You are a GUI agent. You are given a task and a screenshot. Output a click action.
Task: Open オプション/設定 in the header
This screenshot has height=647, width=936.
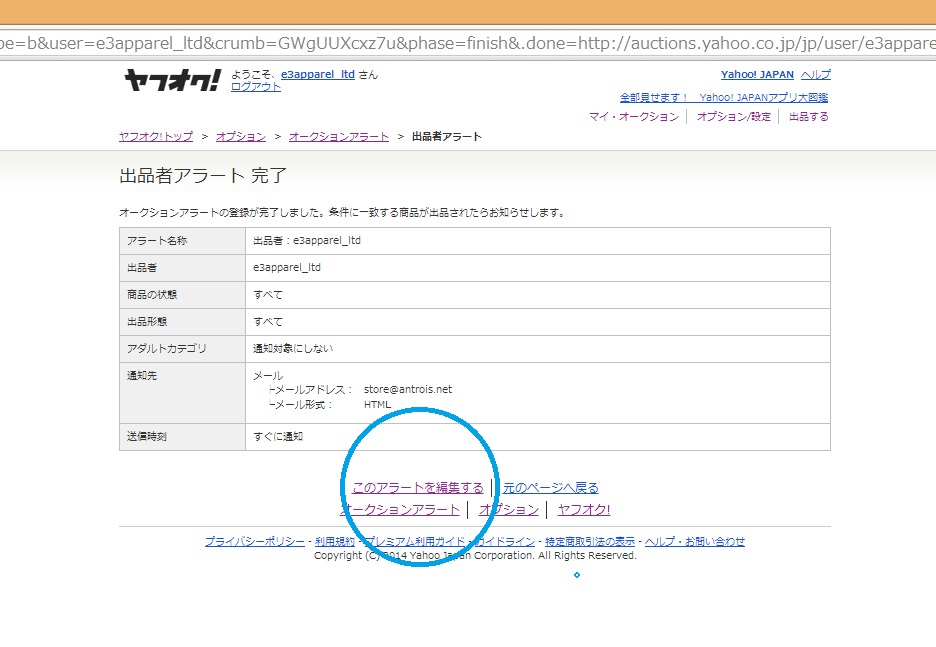734,116
